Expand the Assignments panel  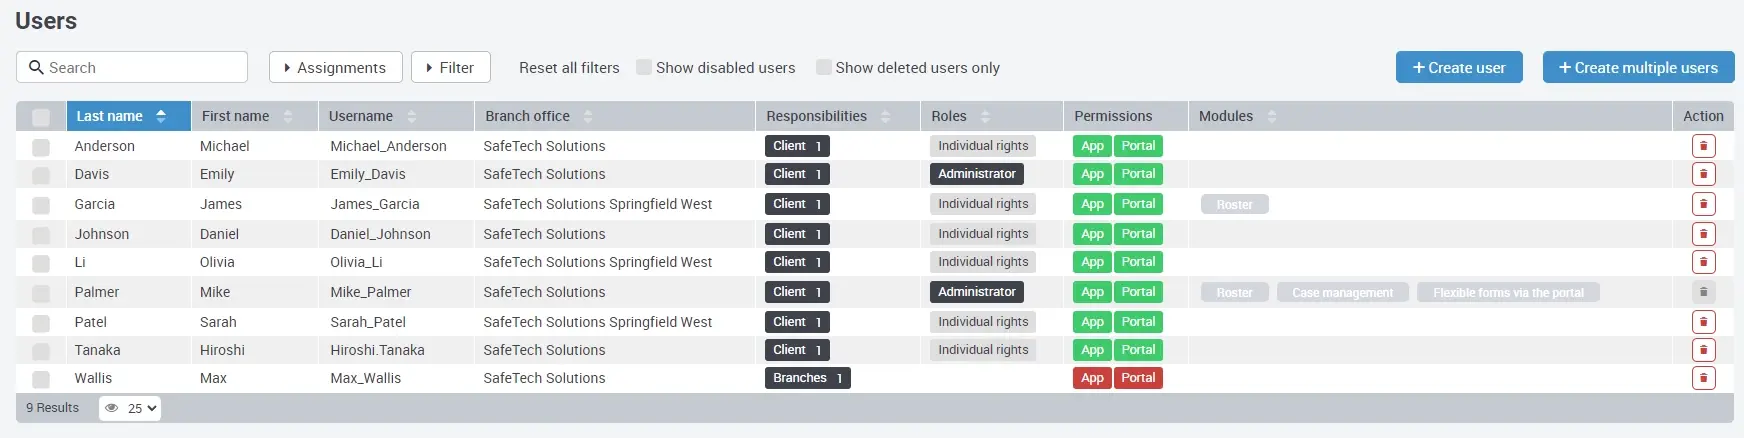[335, 68]
